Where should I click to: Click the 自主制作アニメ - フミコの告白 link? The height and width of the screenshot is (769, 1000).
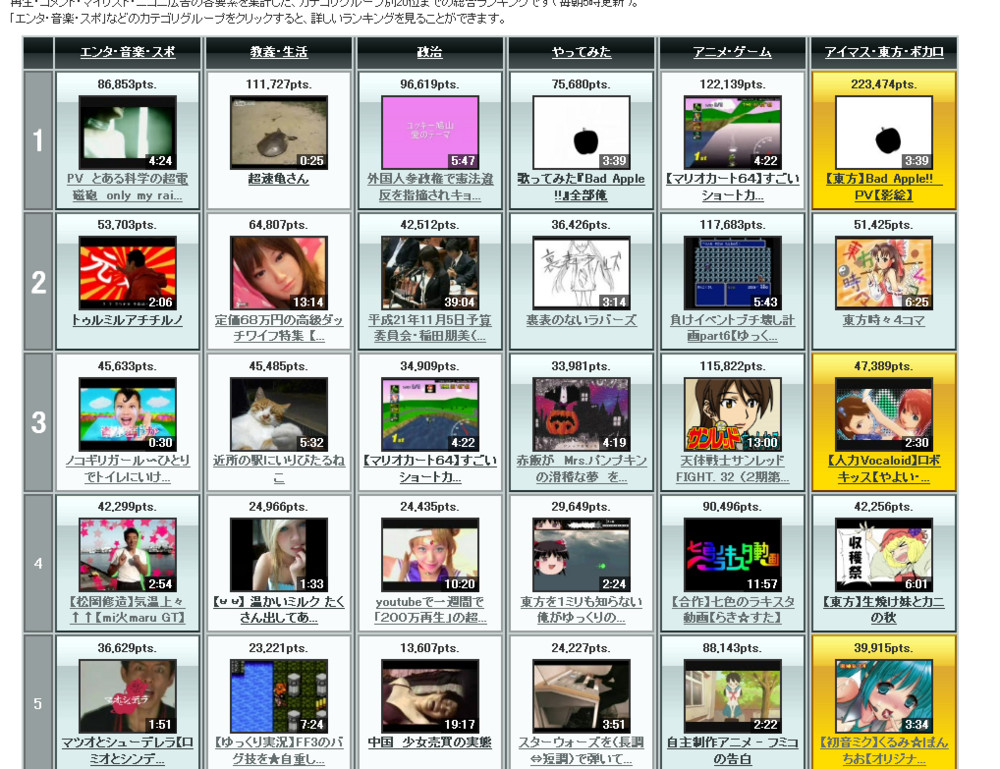pos(732,751)
